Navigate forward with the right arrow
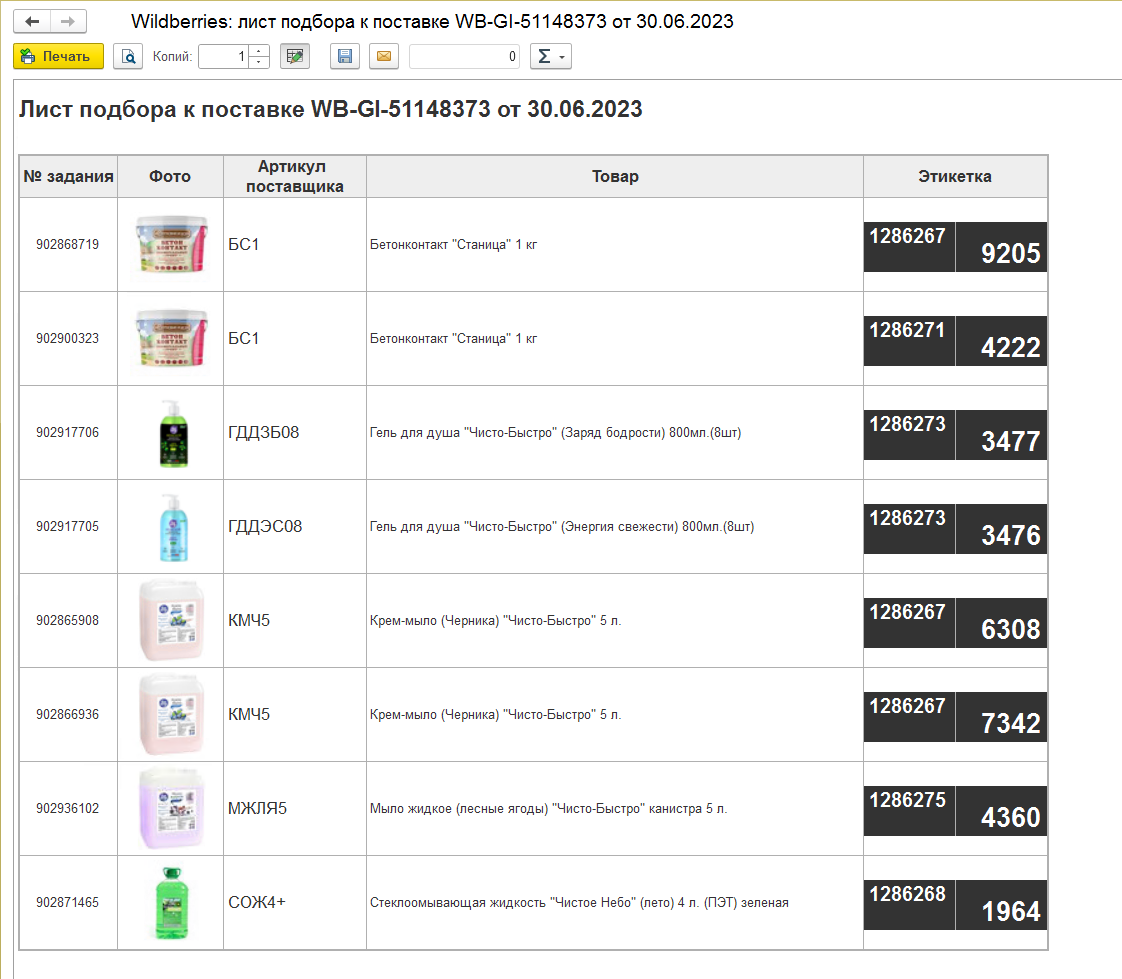The height and width of the screenshot is (979, 1122). click(67, 21)
